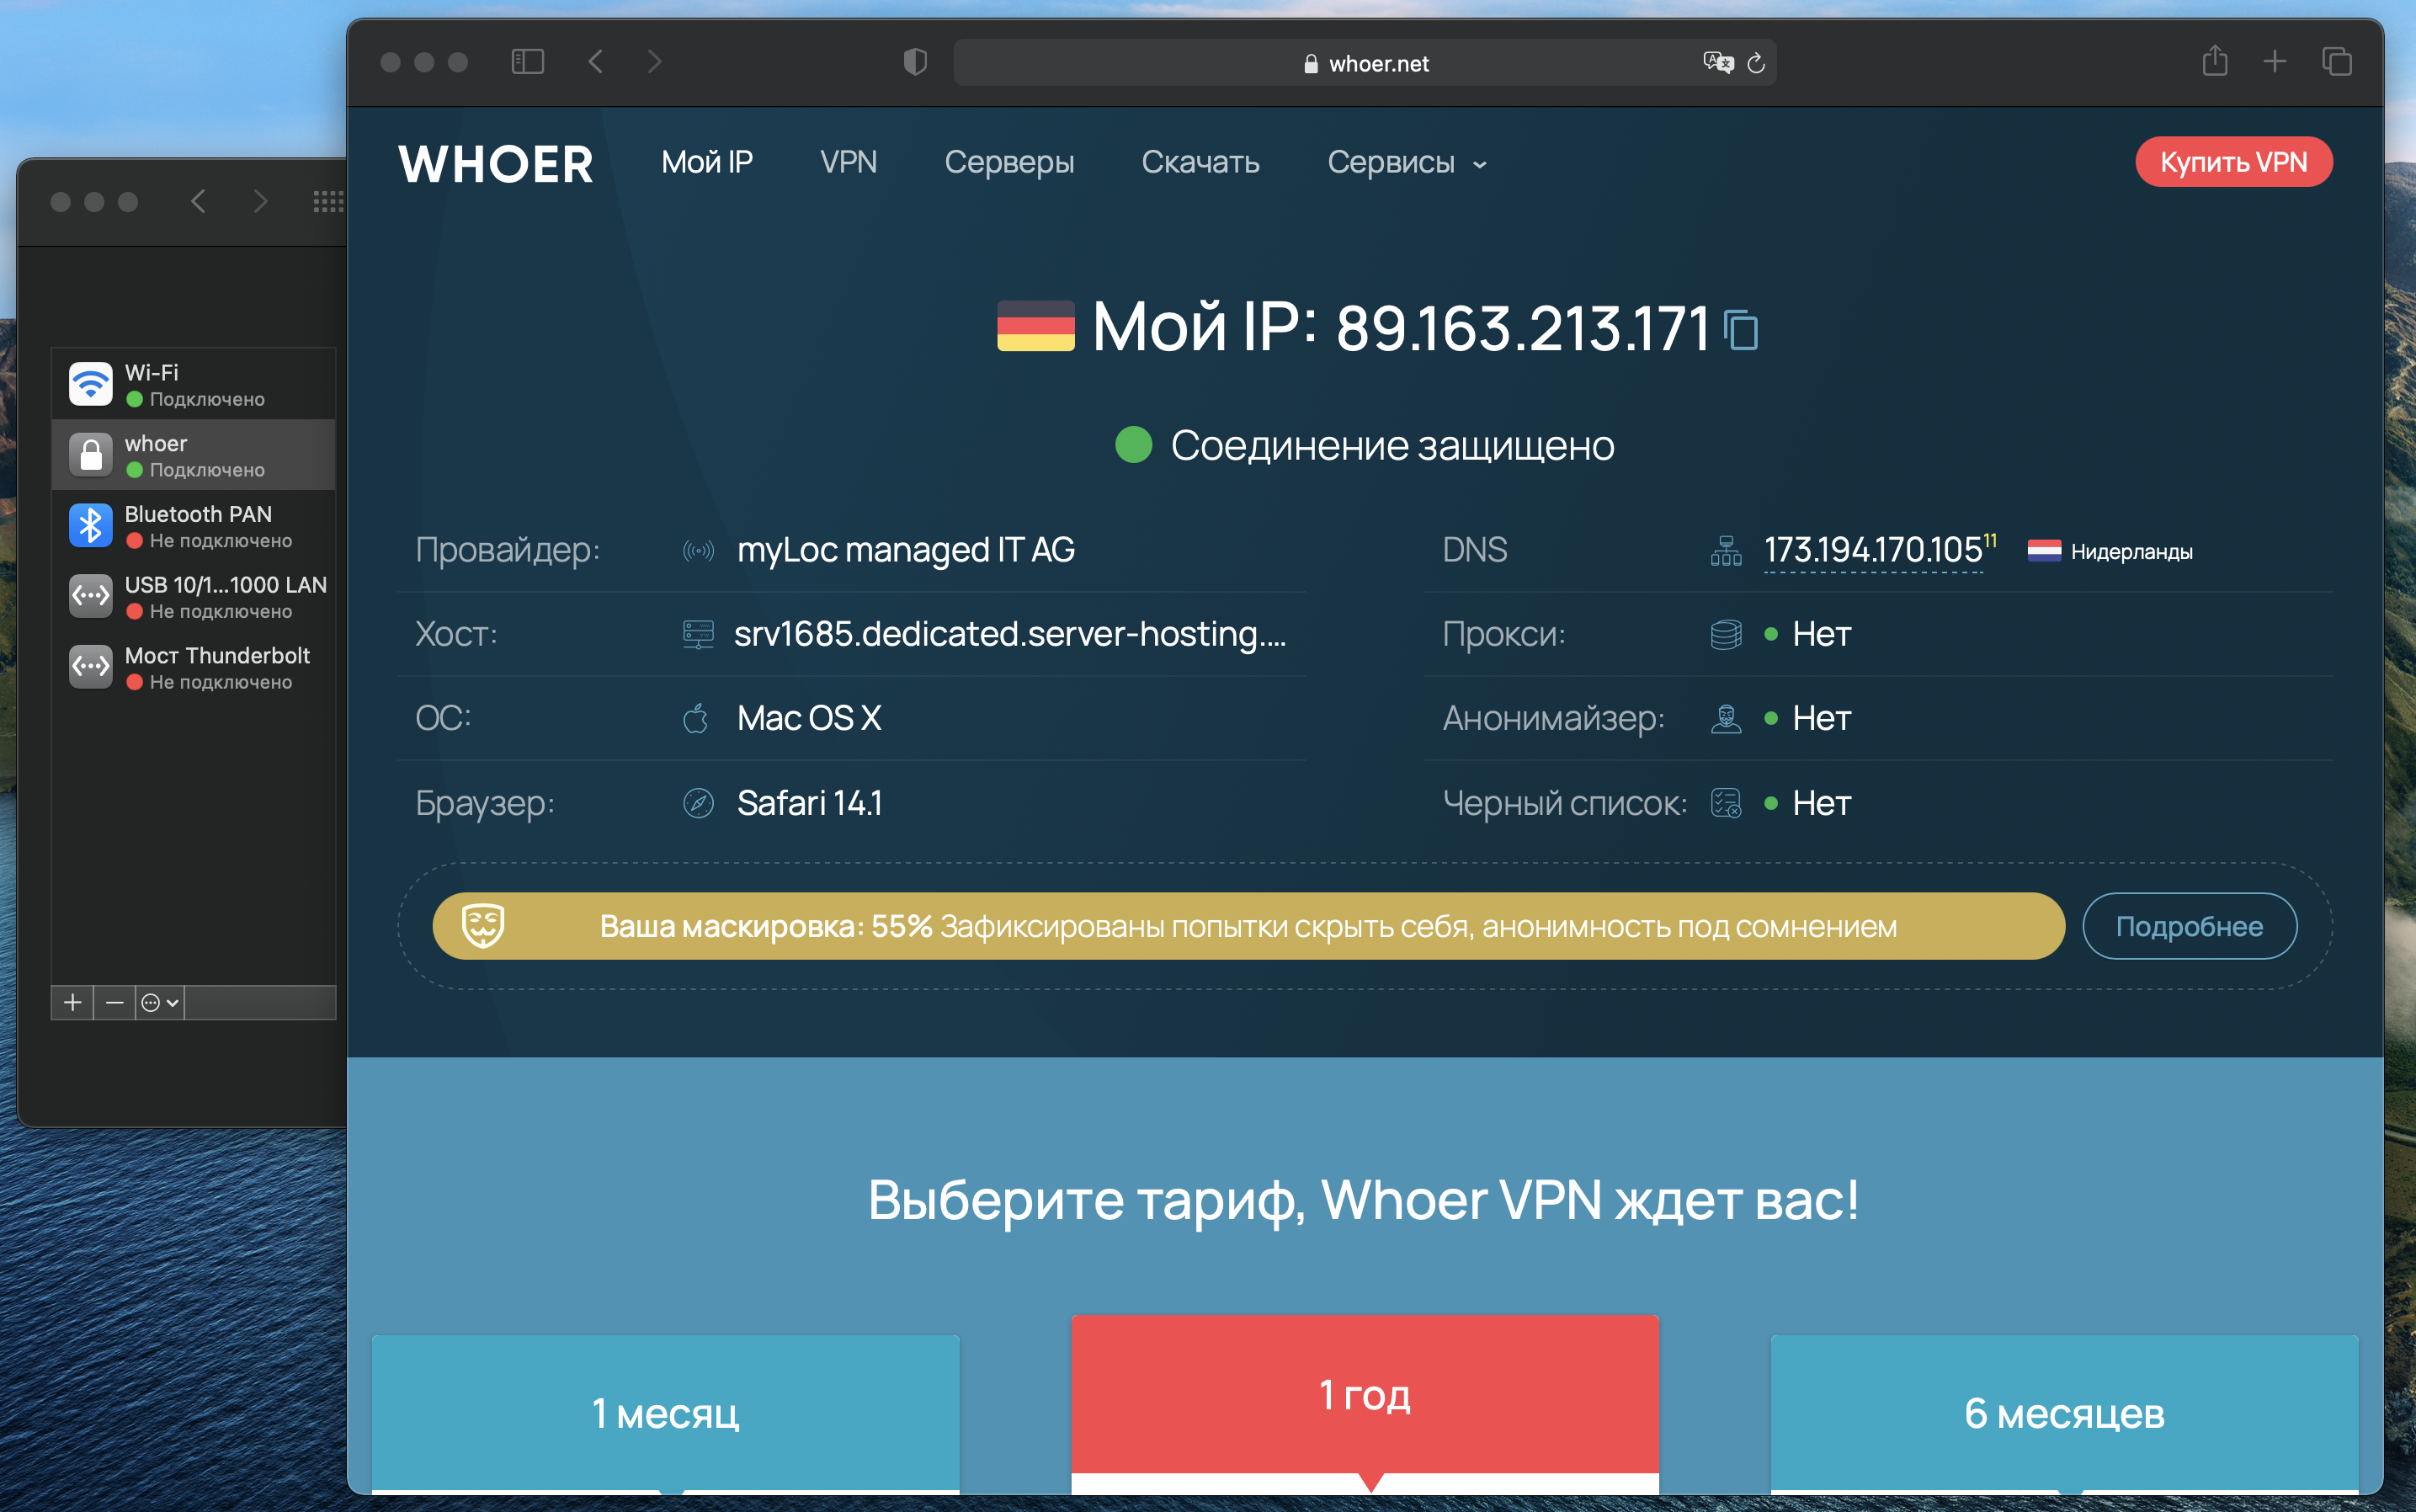Viewport: 2416px width, 1512px height.
Task: Open the VPN menu item
Action: coord(848,162)
